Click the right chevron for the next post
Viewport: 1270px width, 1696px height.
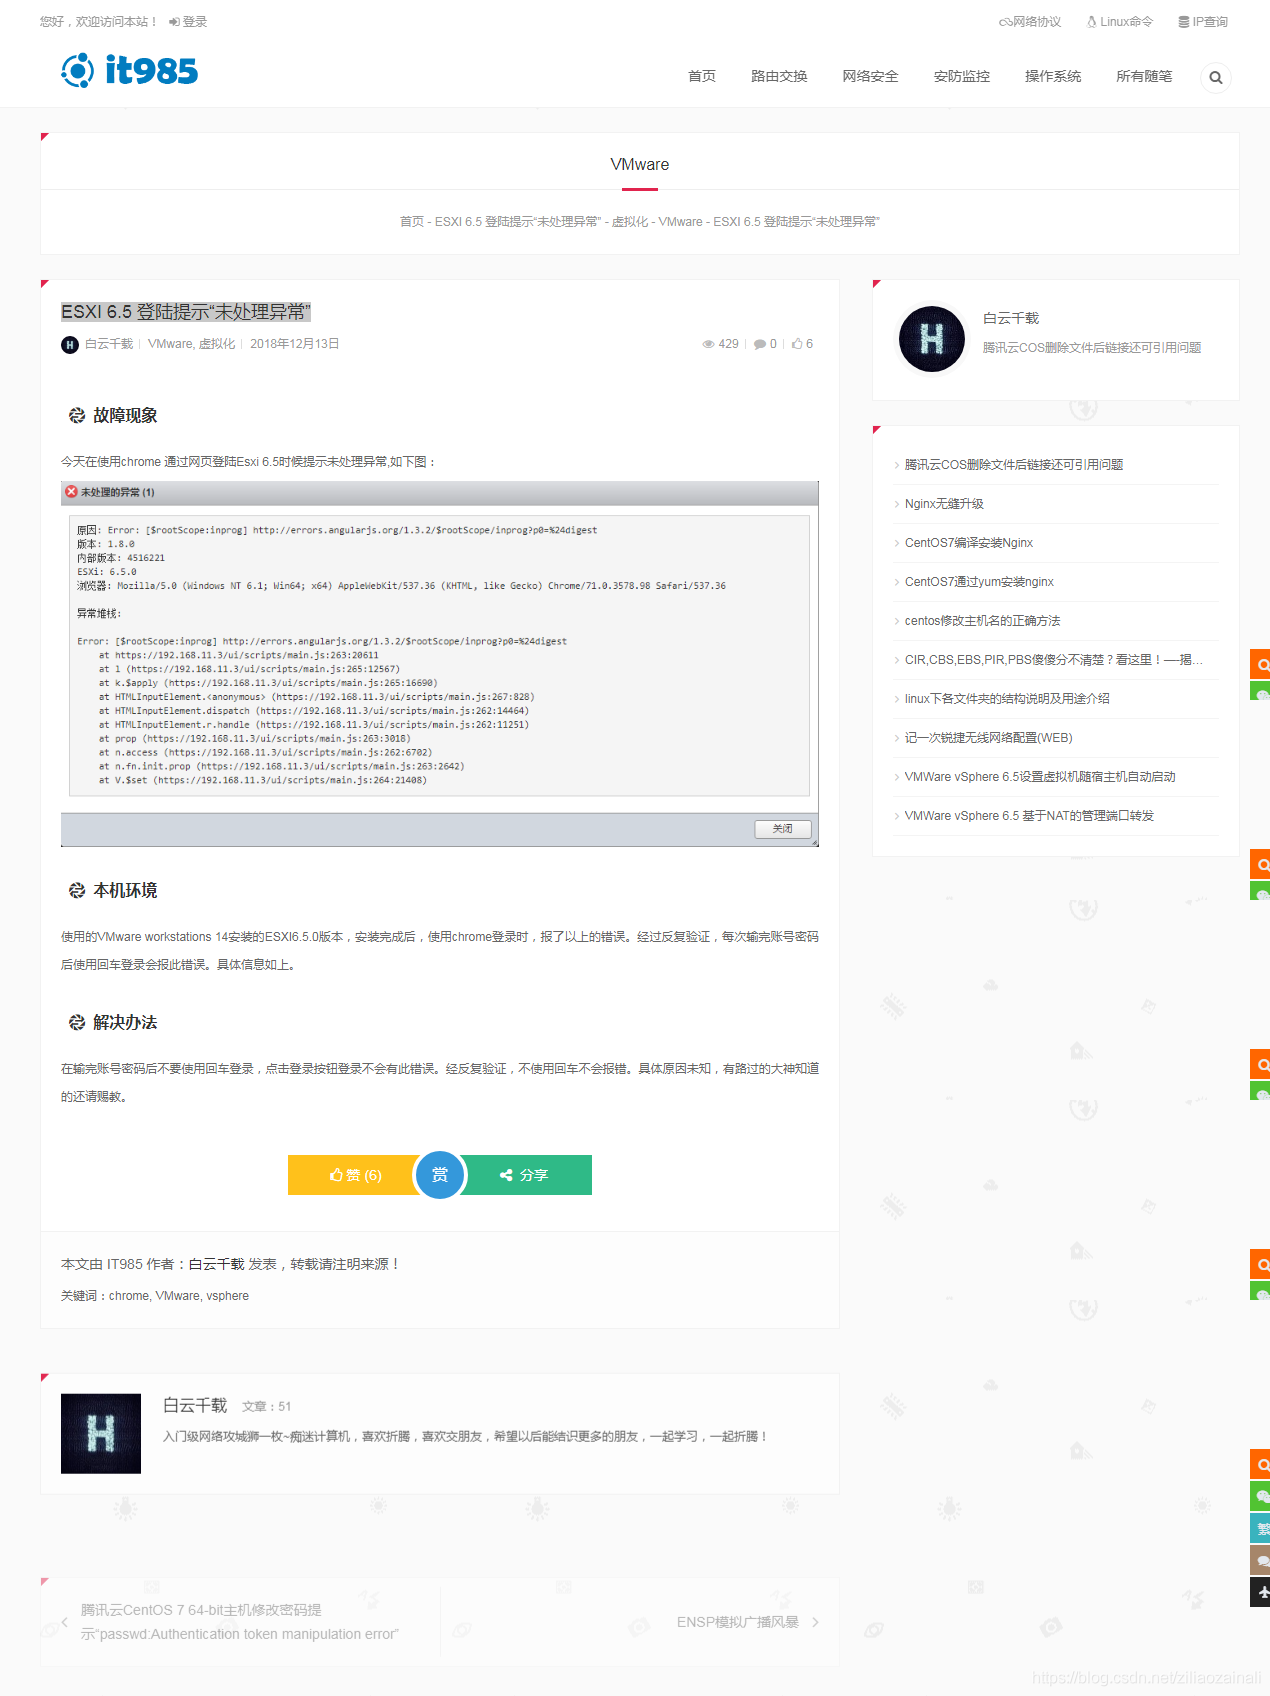[x=815, y=1622]
